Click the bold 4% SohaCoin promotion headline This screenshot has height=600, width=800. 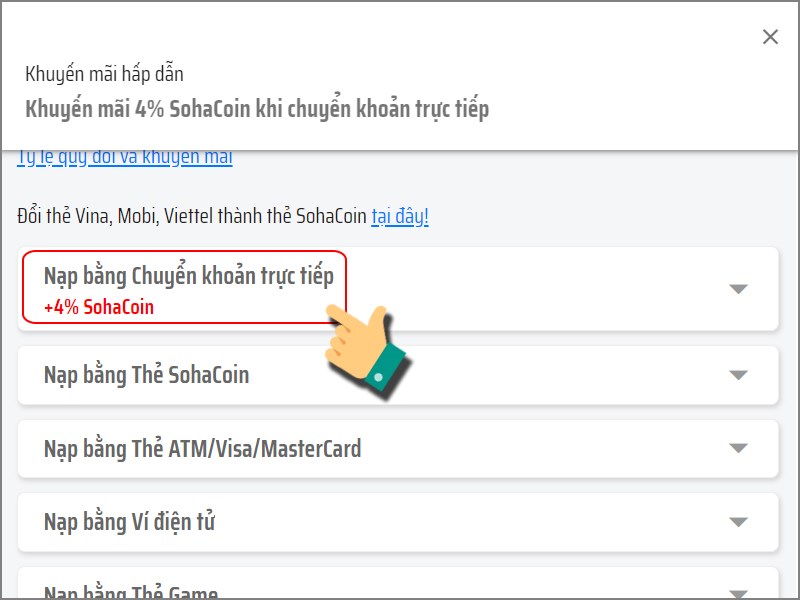click(257, 109)
